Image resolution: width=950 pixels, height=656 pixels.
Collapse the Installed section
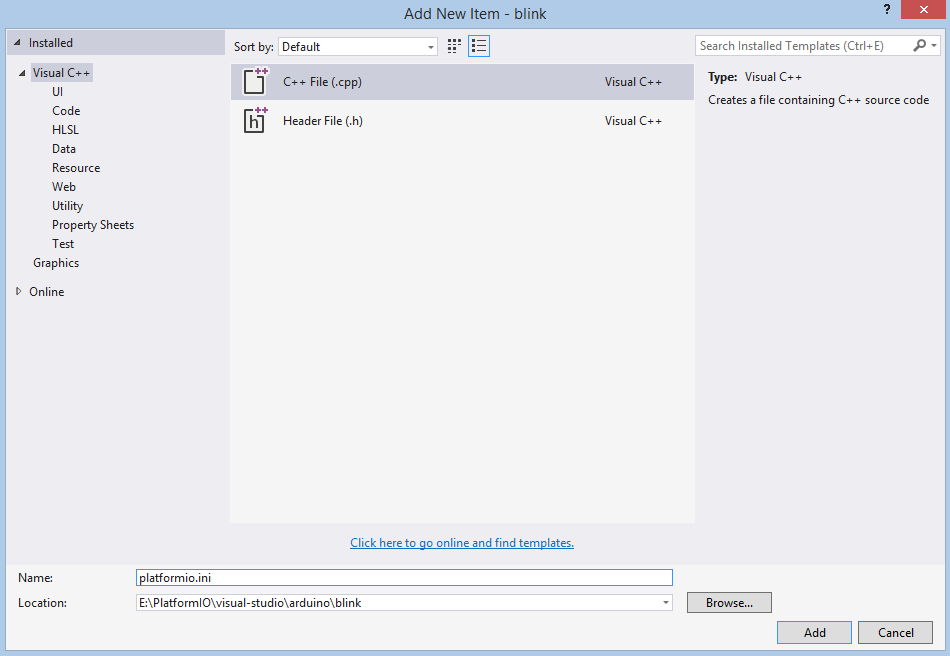pyautogui.click(x=17, y=43)
